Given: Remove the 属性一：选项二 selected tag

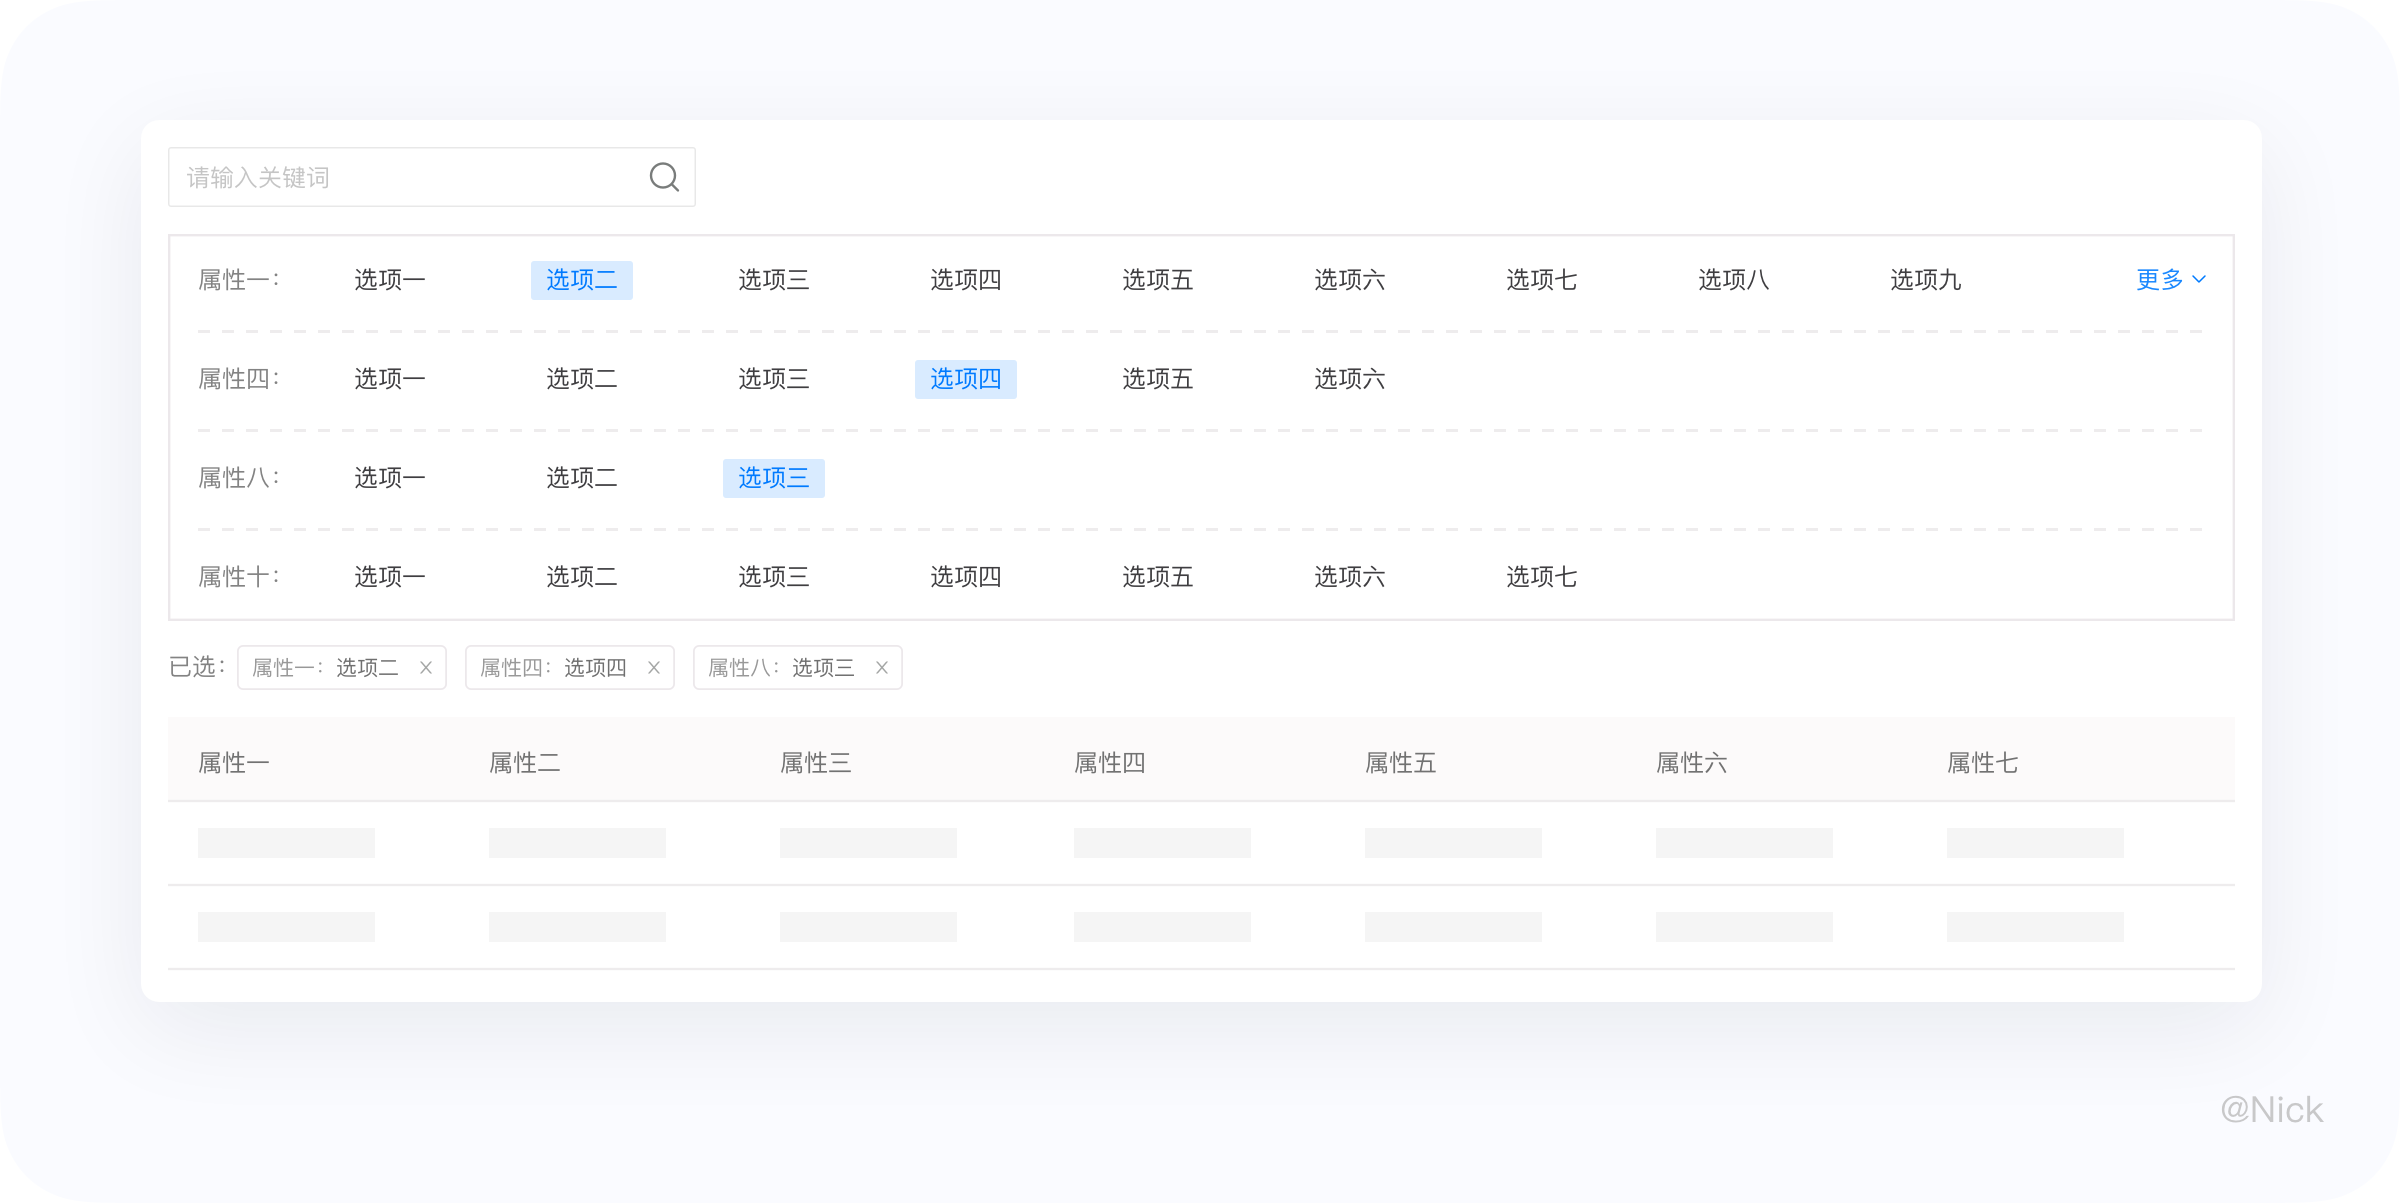Looking at the screenshot, I should click(x=426, y=668).
